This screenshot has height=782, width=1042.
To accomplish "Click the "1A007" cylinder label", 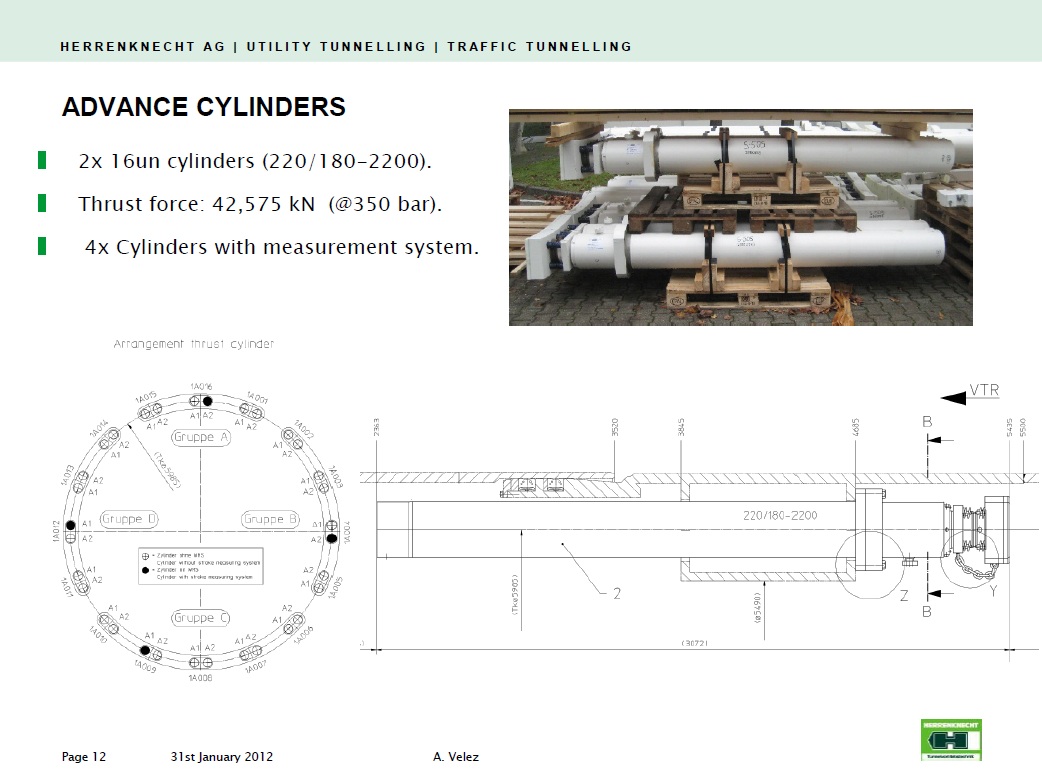I will point(256,666).
